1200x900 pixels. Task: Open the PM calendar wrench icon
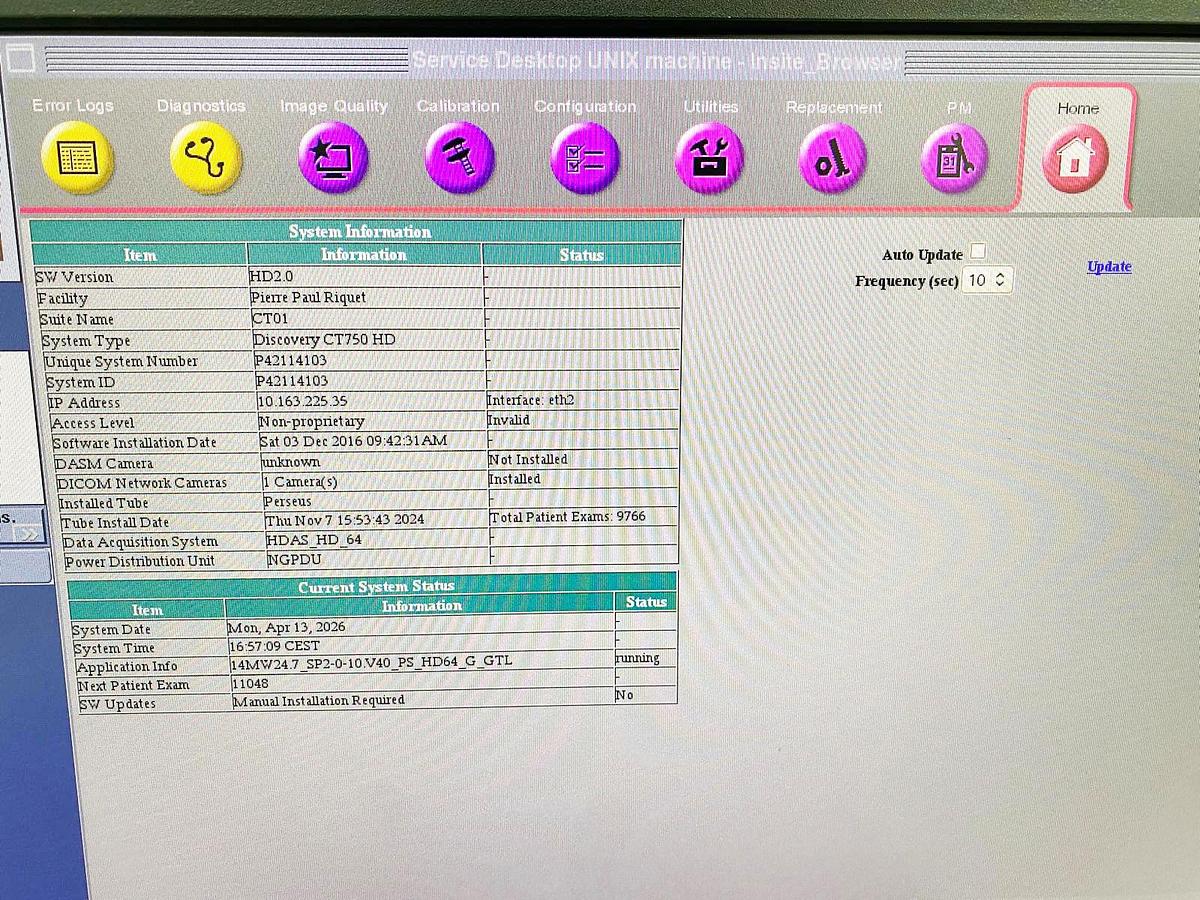pyautogui.click(x=954, y=159)
